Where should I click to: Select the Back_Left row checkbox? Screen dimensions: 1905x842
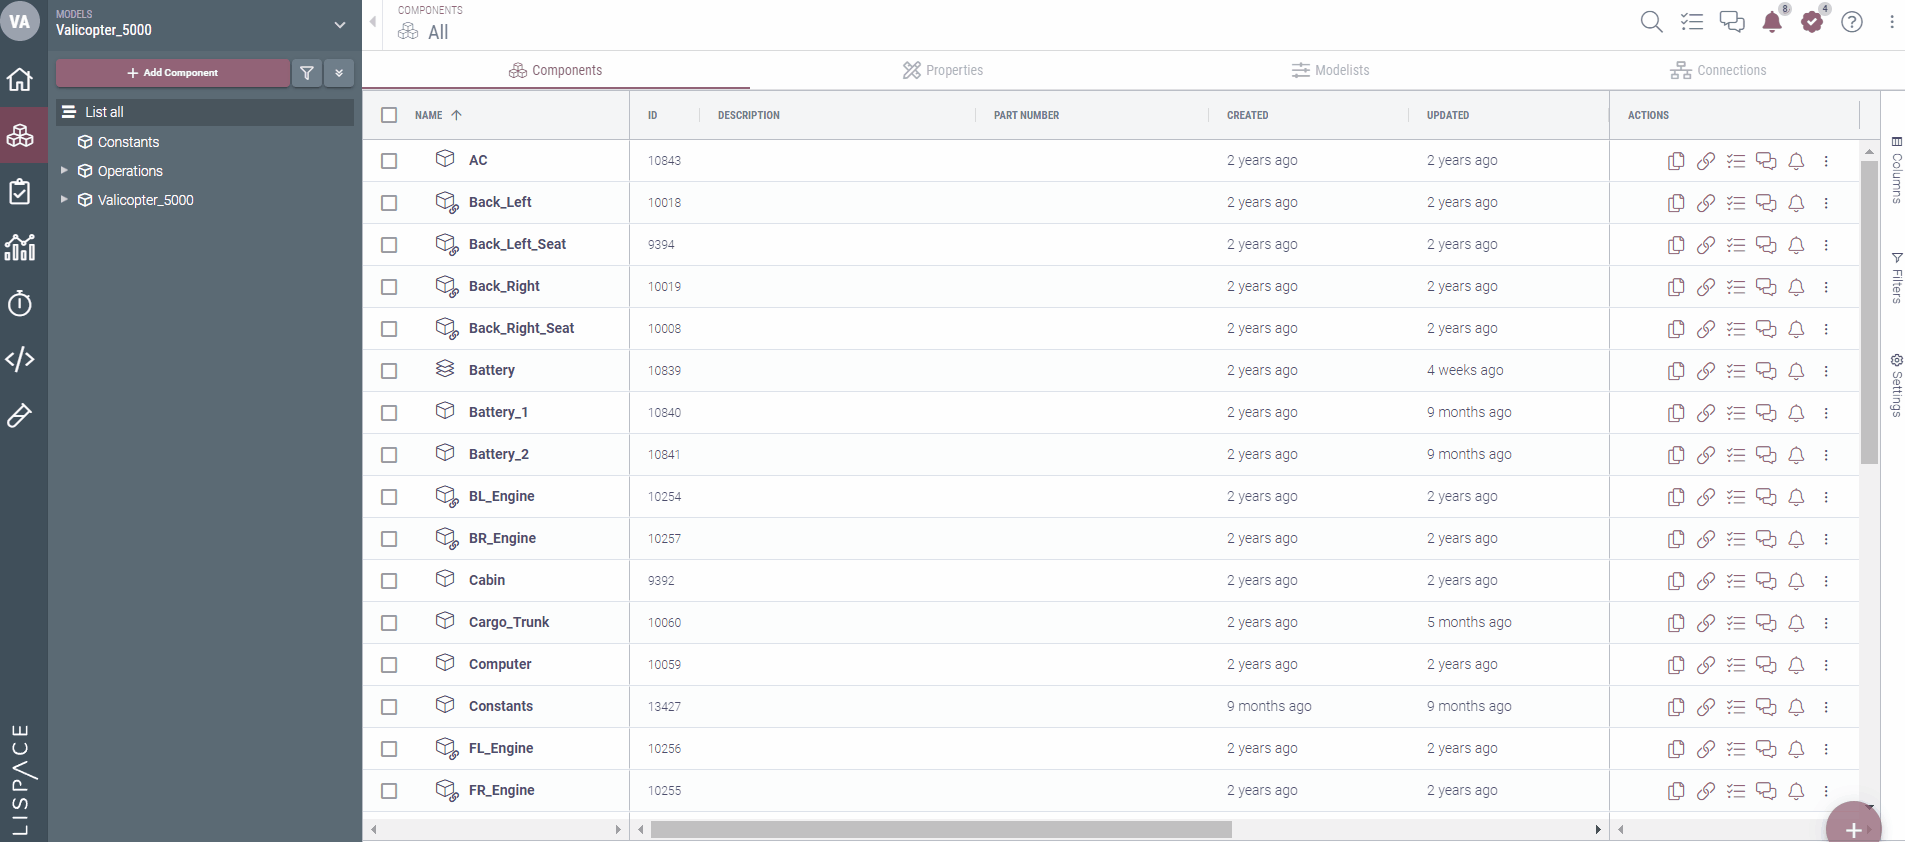(389, 203)
